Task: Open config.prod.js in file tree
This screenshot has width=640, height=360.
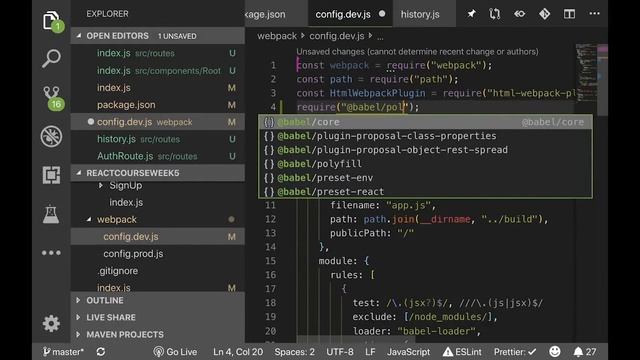Action: pos(158,253)
